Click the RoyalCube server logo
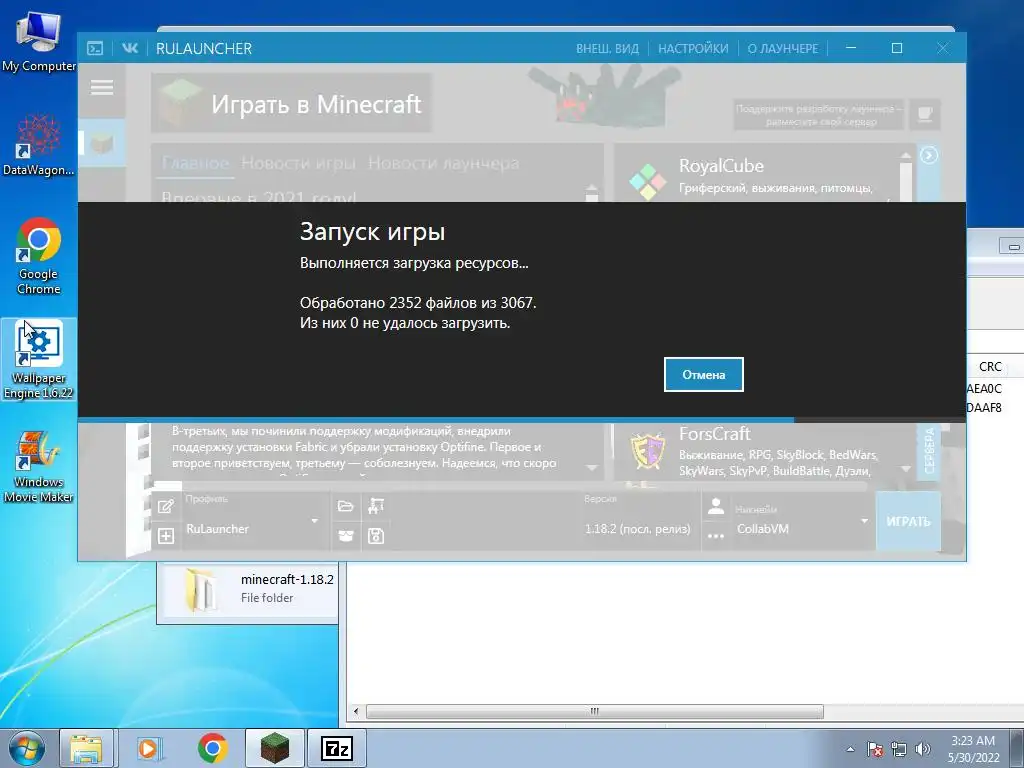The image size is (1024, 768). [x=647, y=181]
